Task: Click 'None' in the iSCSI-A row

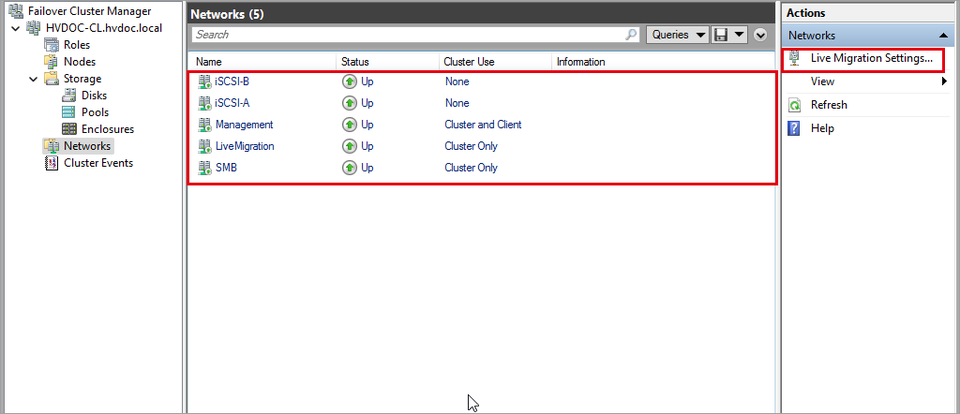Action: tap(457, 103)
